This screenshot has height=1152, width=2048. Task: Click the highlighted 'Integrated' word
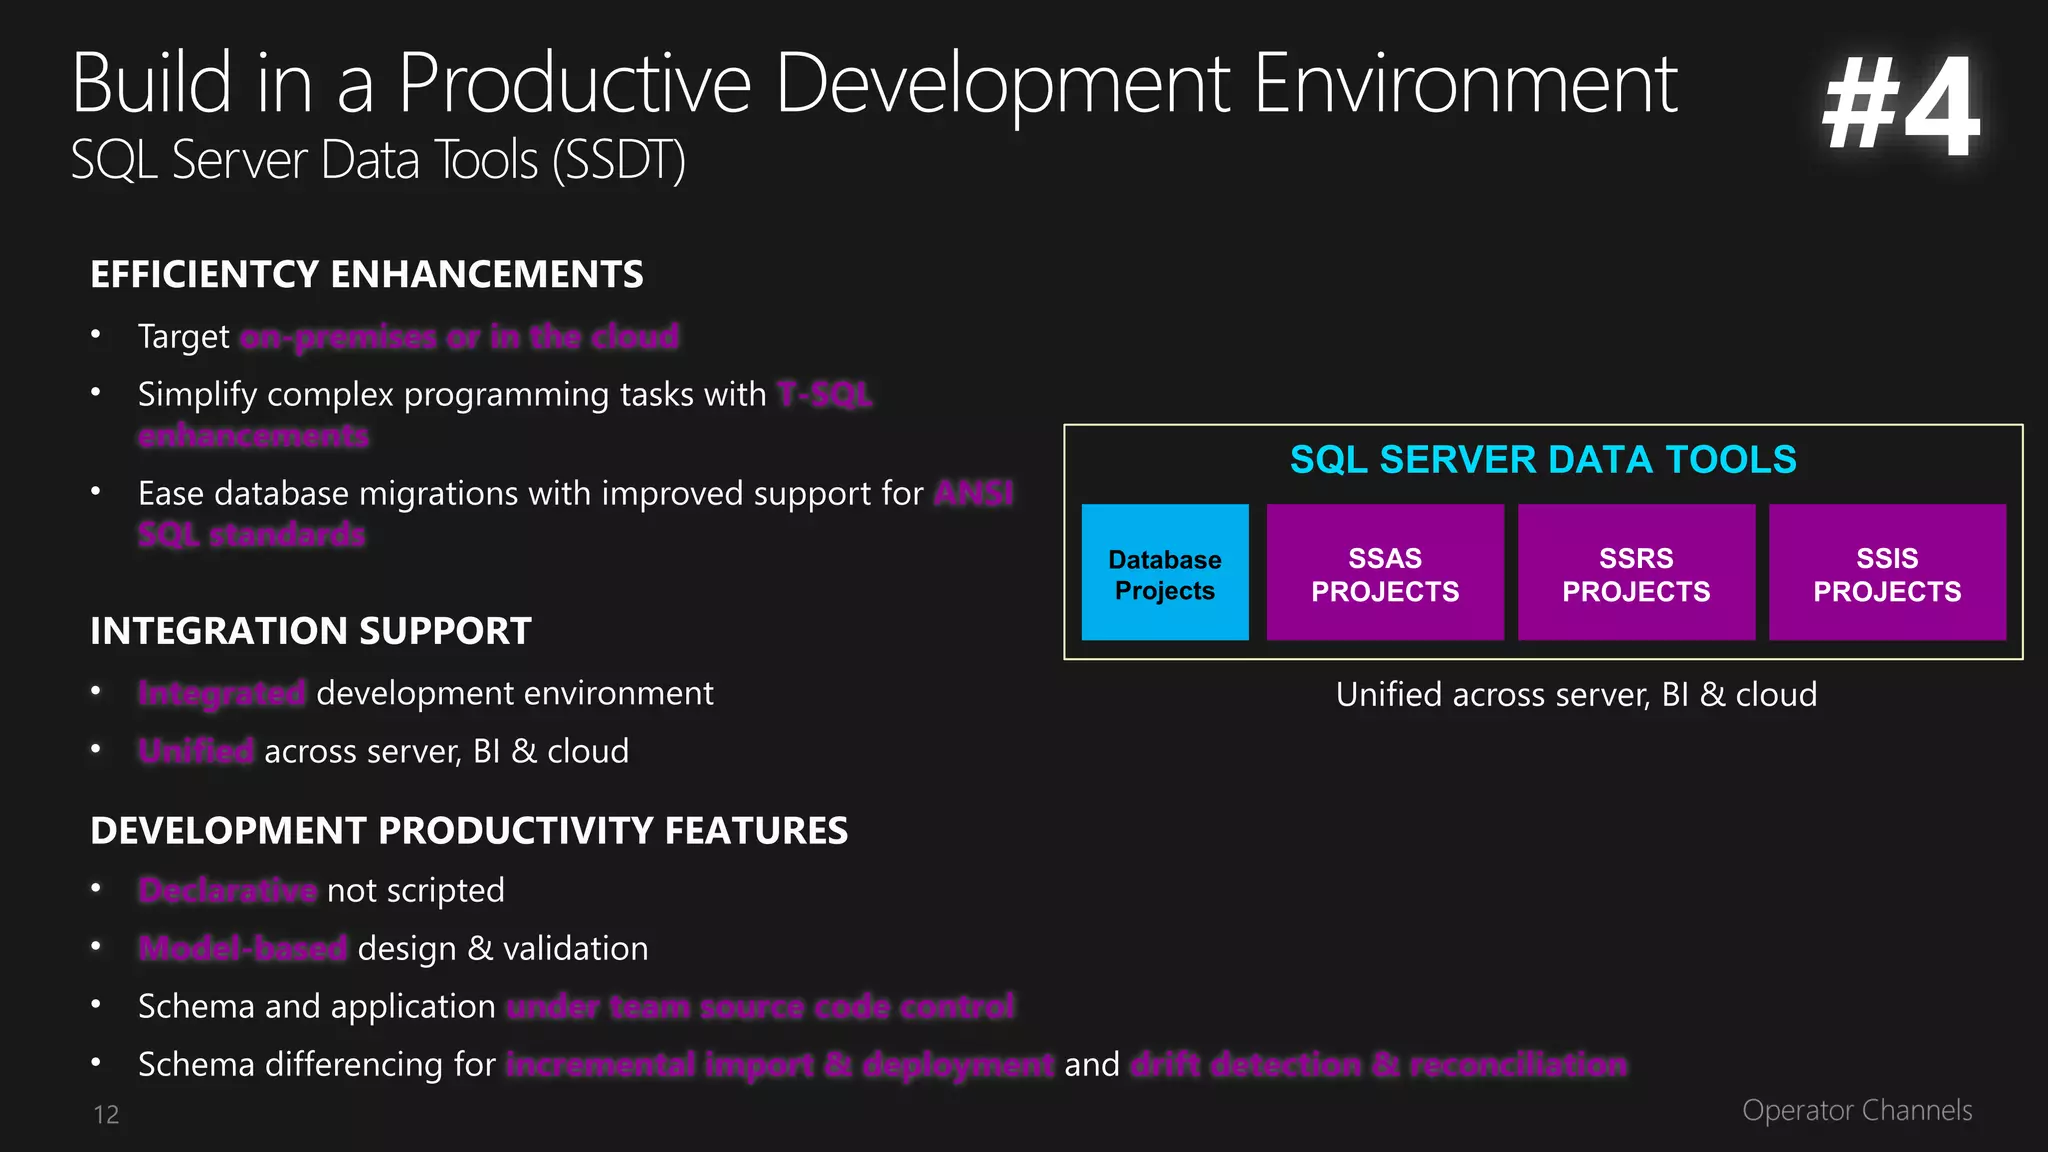pos(222,693)
